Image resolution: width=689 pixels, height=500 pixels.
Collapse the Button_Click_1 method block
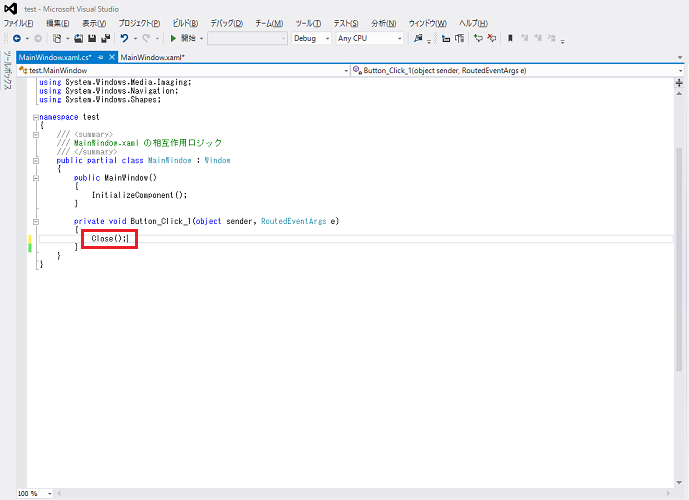tap(36, 222)
